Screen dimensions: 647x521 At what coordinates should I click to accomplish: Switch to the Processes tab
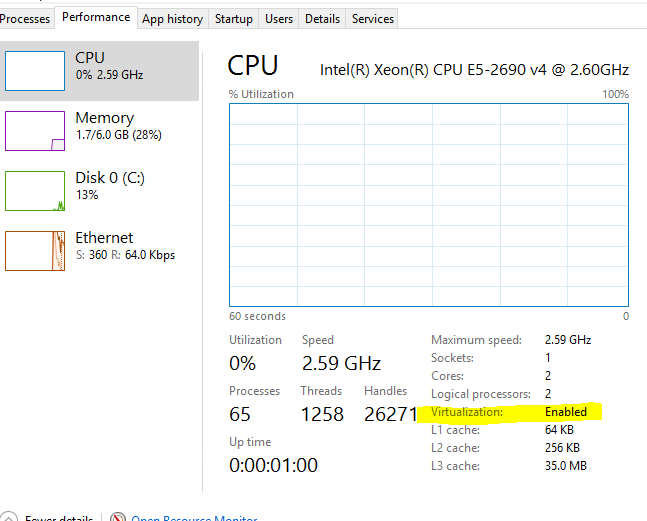pyautogui.click(x=24, y=19)
